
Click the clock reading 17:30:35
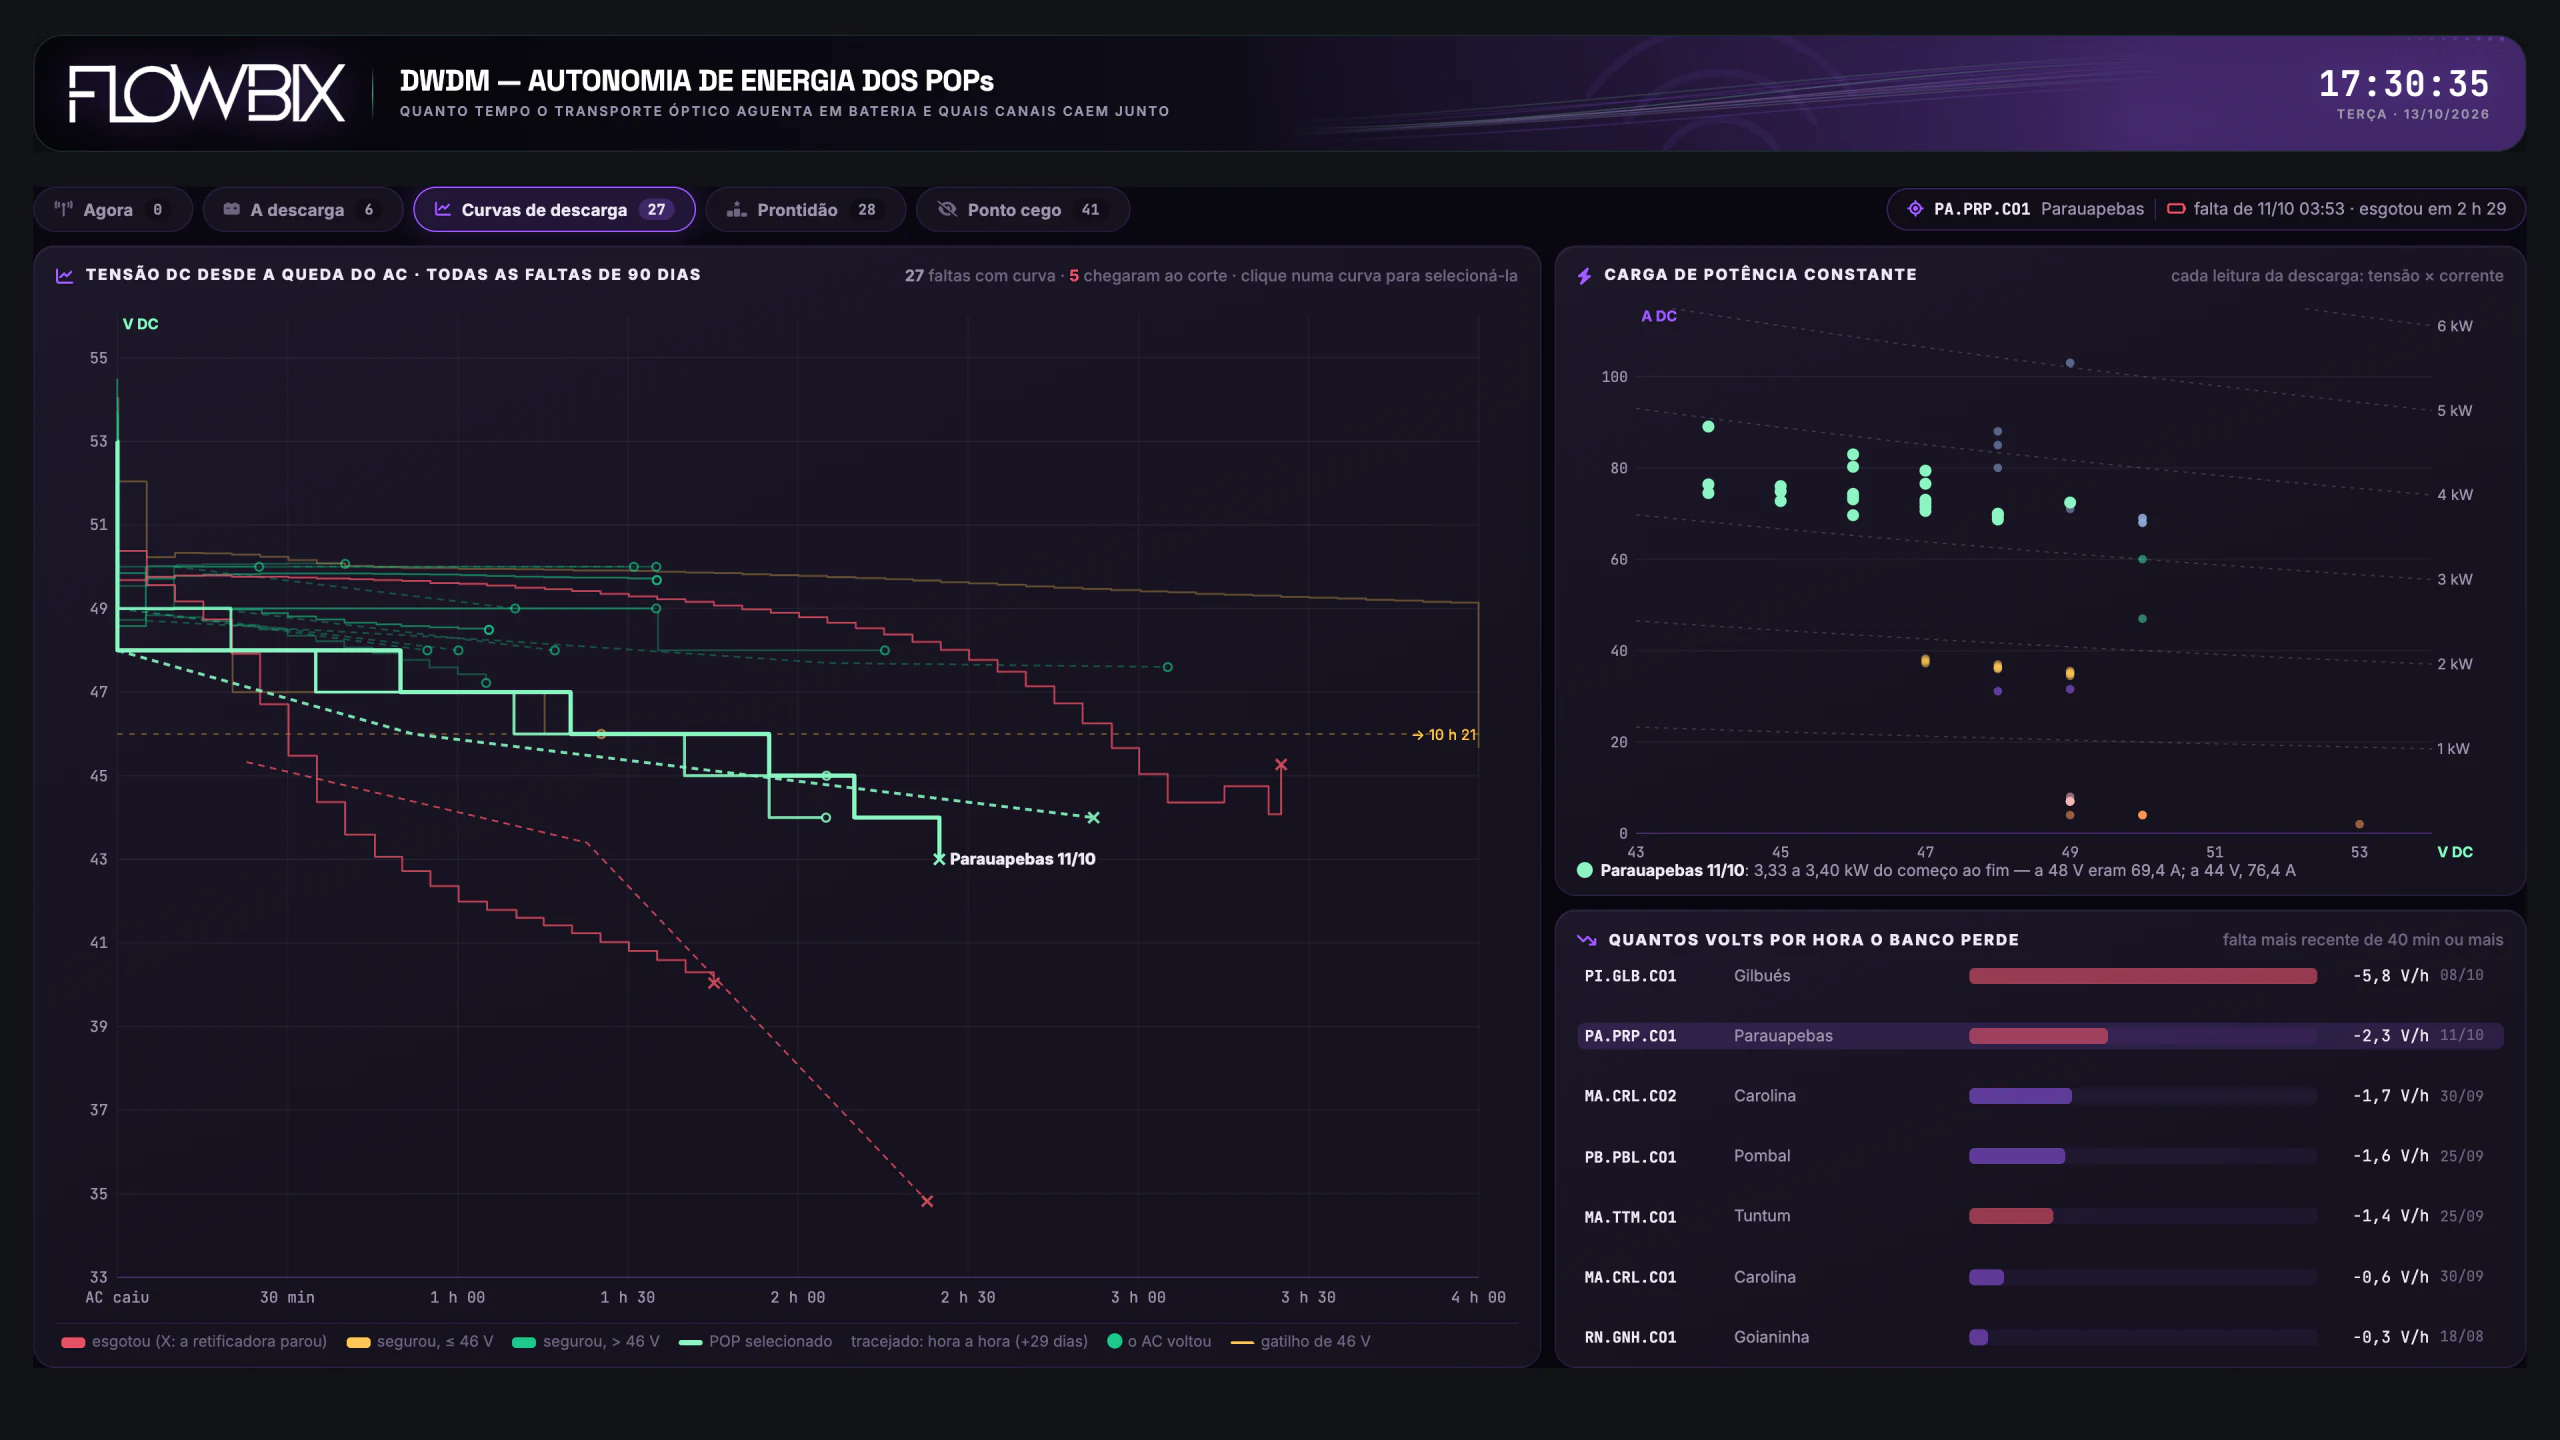[x=2404, y=84]
